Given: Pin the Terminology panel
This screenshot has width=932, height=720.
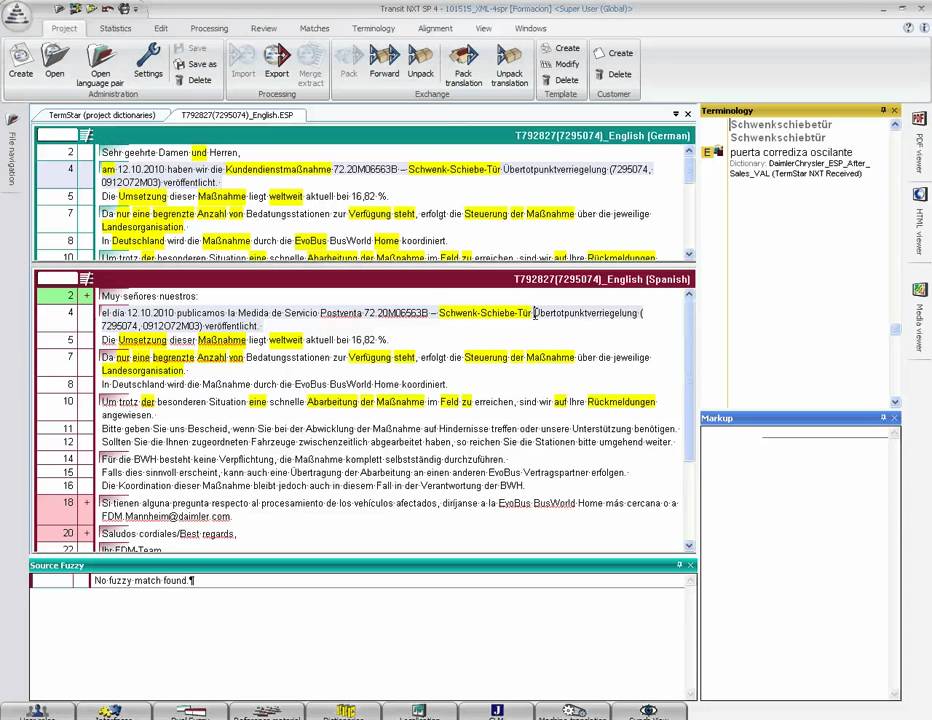Looking at the screenshot, I should 883,111.
